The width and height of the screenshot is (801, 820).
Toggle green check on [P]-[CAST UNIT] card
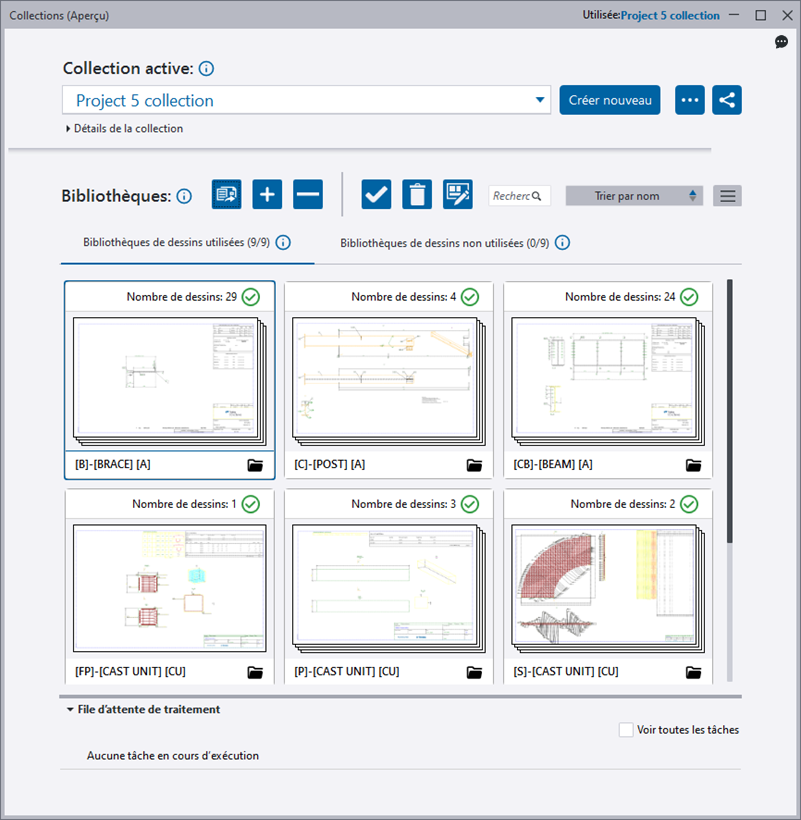(x=470, y=504)
